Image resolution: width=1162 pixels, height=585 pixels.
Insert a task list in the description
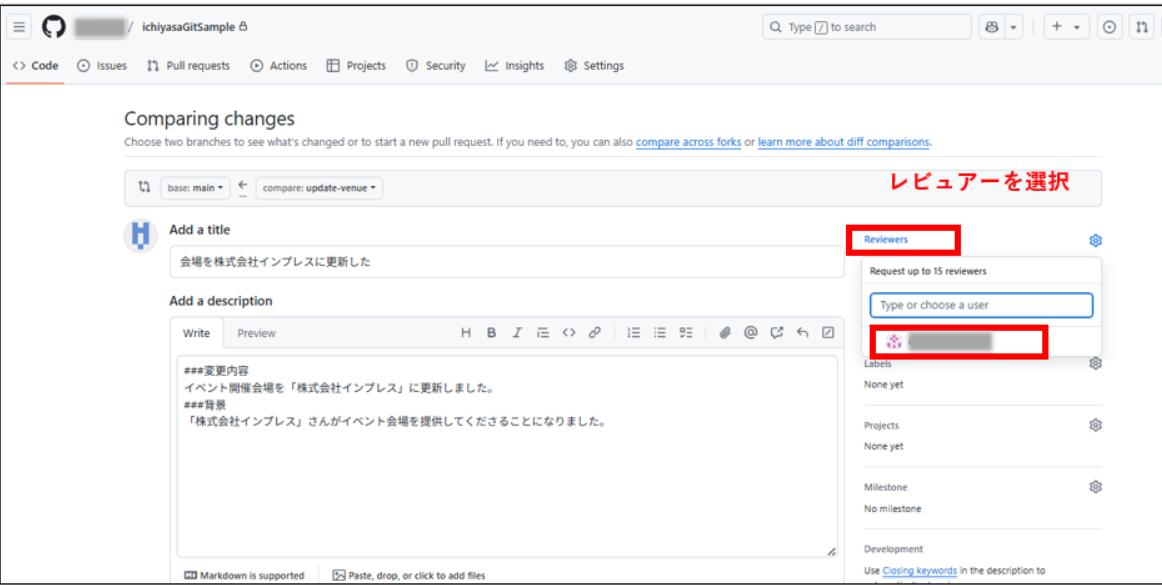tap(686, 332)
